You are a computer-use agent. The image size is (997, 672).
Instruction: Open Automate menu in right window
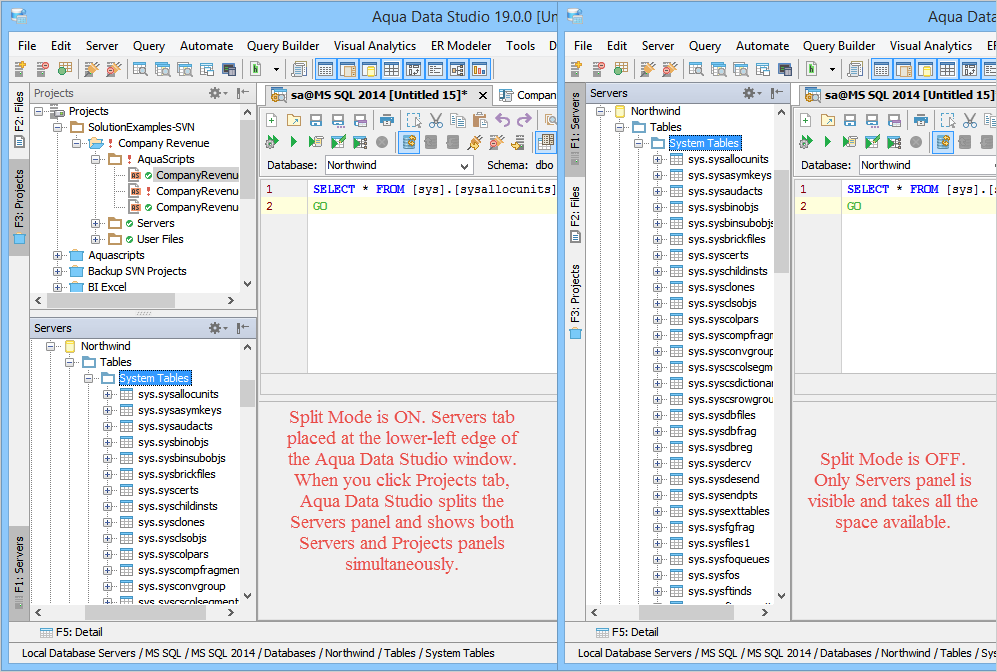(762, 46)
